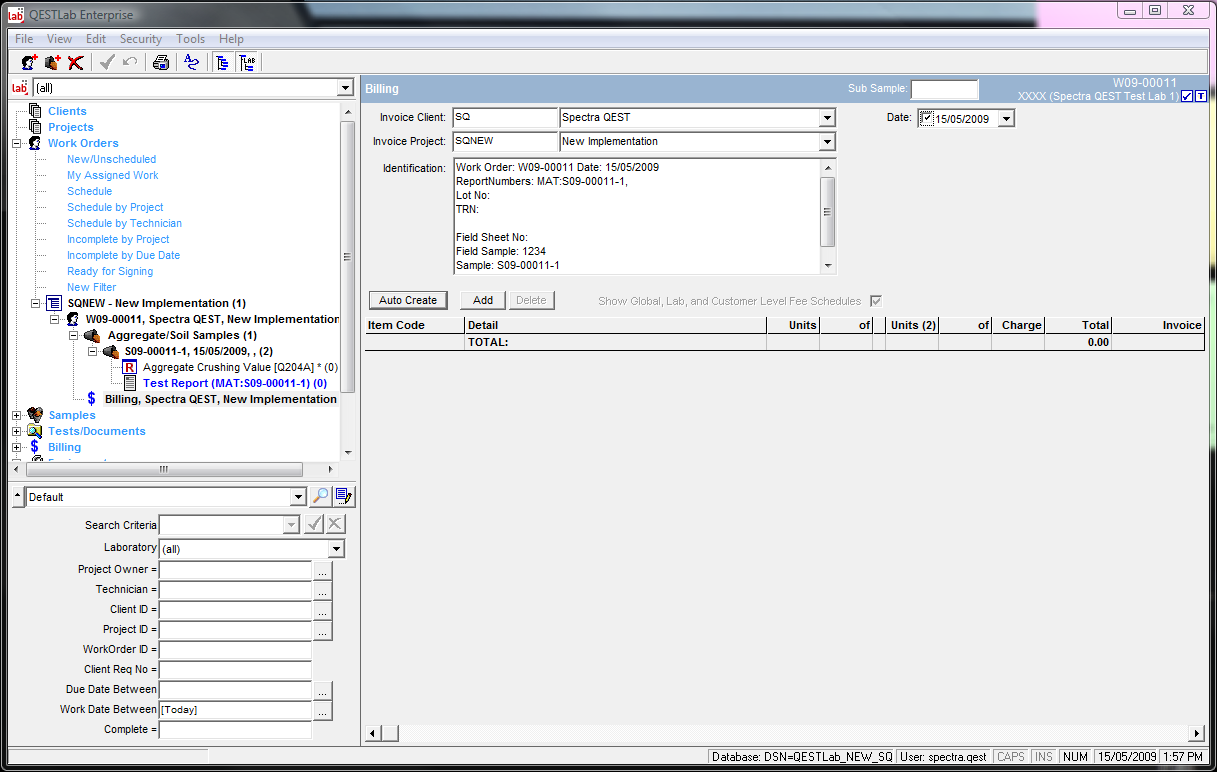This screenshot has height=772, width=1217.
Task: Click the edit filter icon beside search
Action: pos(344,497)
